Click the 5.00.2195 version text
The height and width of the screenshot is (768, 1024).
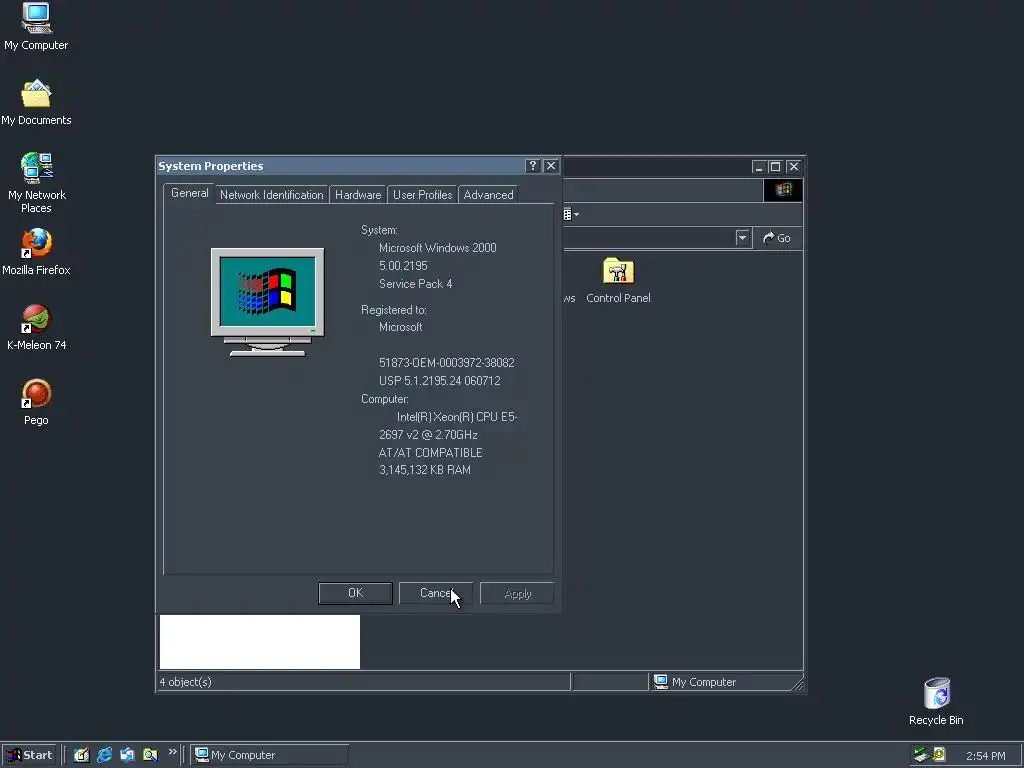pyautogui.click(x=403, y=266)
